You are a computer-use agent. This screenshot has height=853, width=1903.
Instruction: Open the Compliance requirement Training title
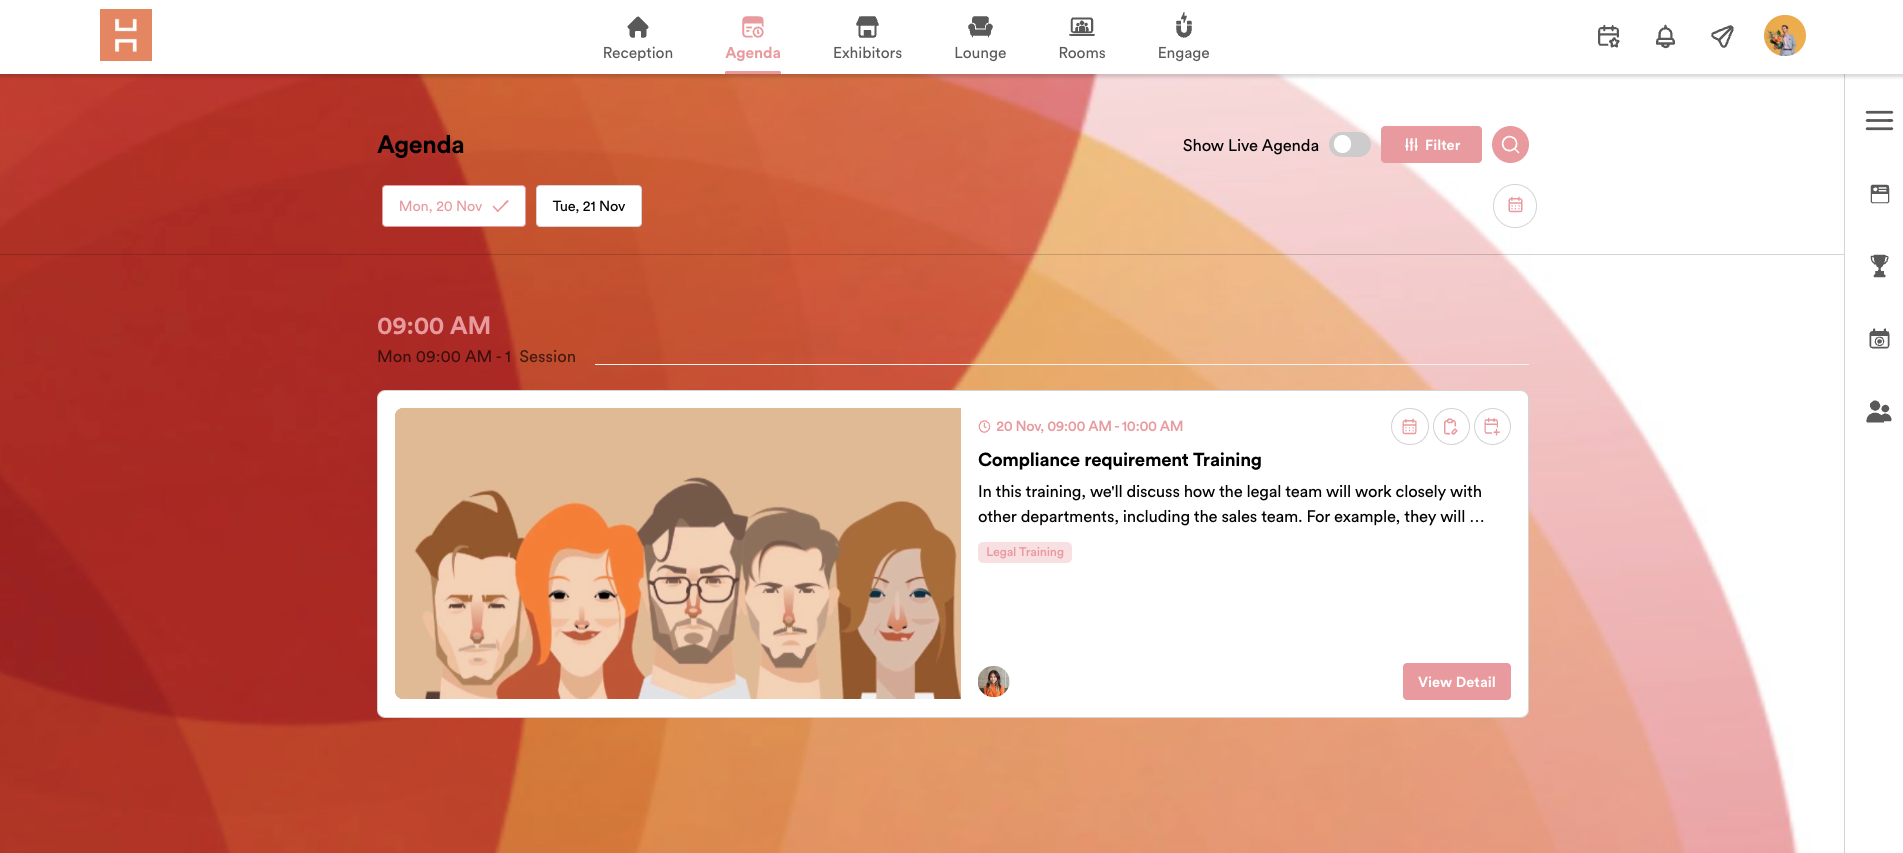(1120, 460)
